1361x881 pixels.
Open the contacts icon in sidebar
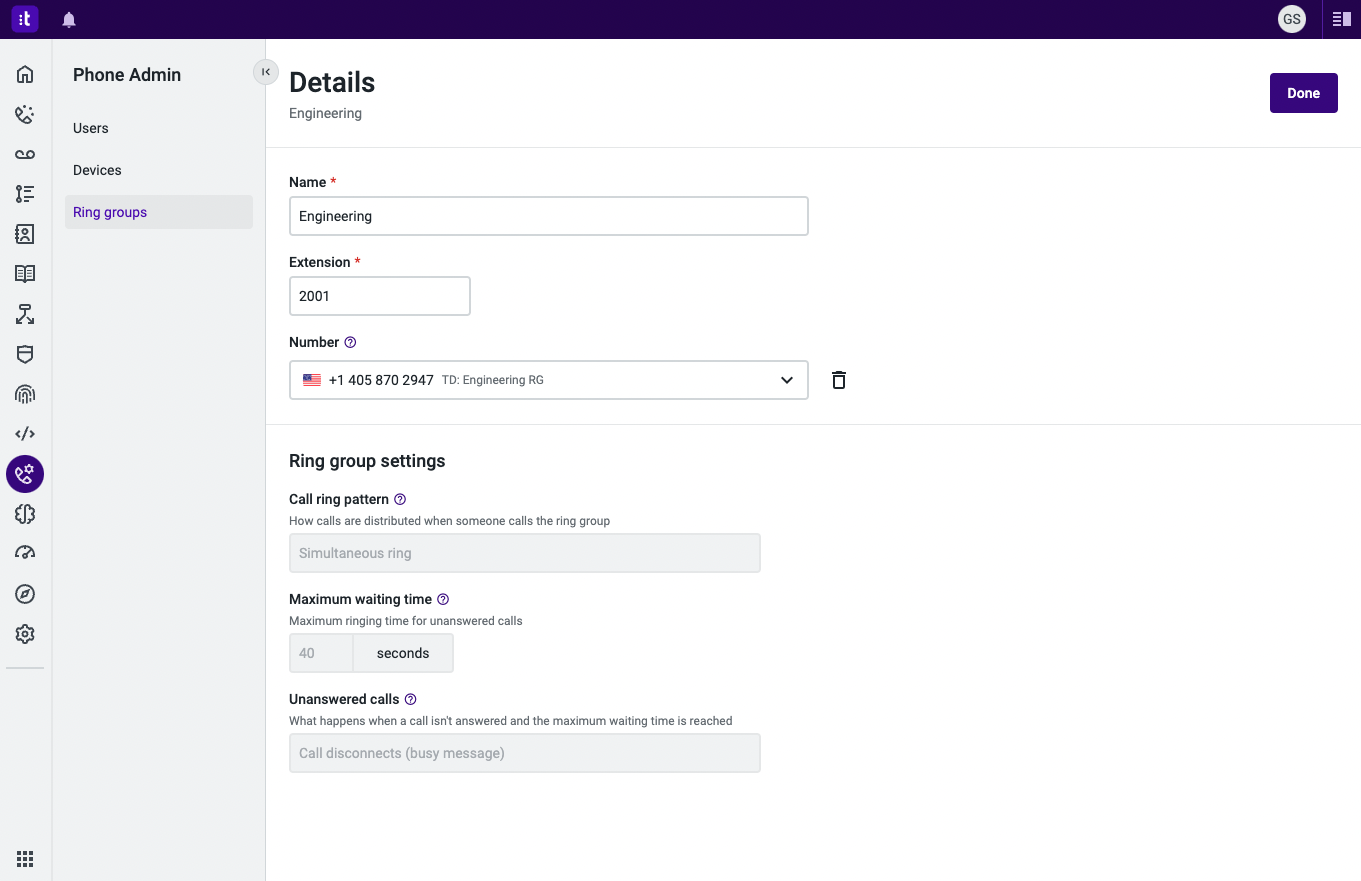25,234
